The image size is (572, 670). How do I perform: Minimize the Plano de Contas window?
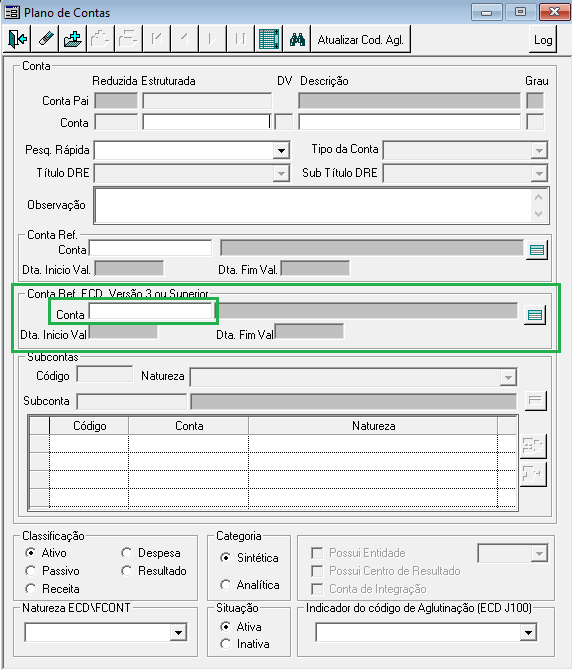tap(487, 12)
